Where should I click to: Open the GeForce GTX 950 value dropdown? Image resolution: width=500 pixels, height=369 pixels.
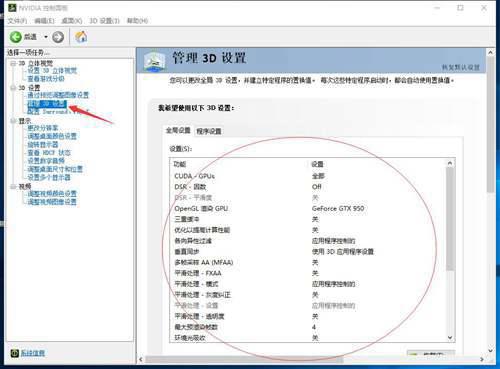pyautogui.click(x=338, y=208)
